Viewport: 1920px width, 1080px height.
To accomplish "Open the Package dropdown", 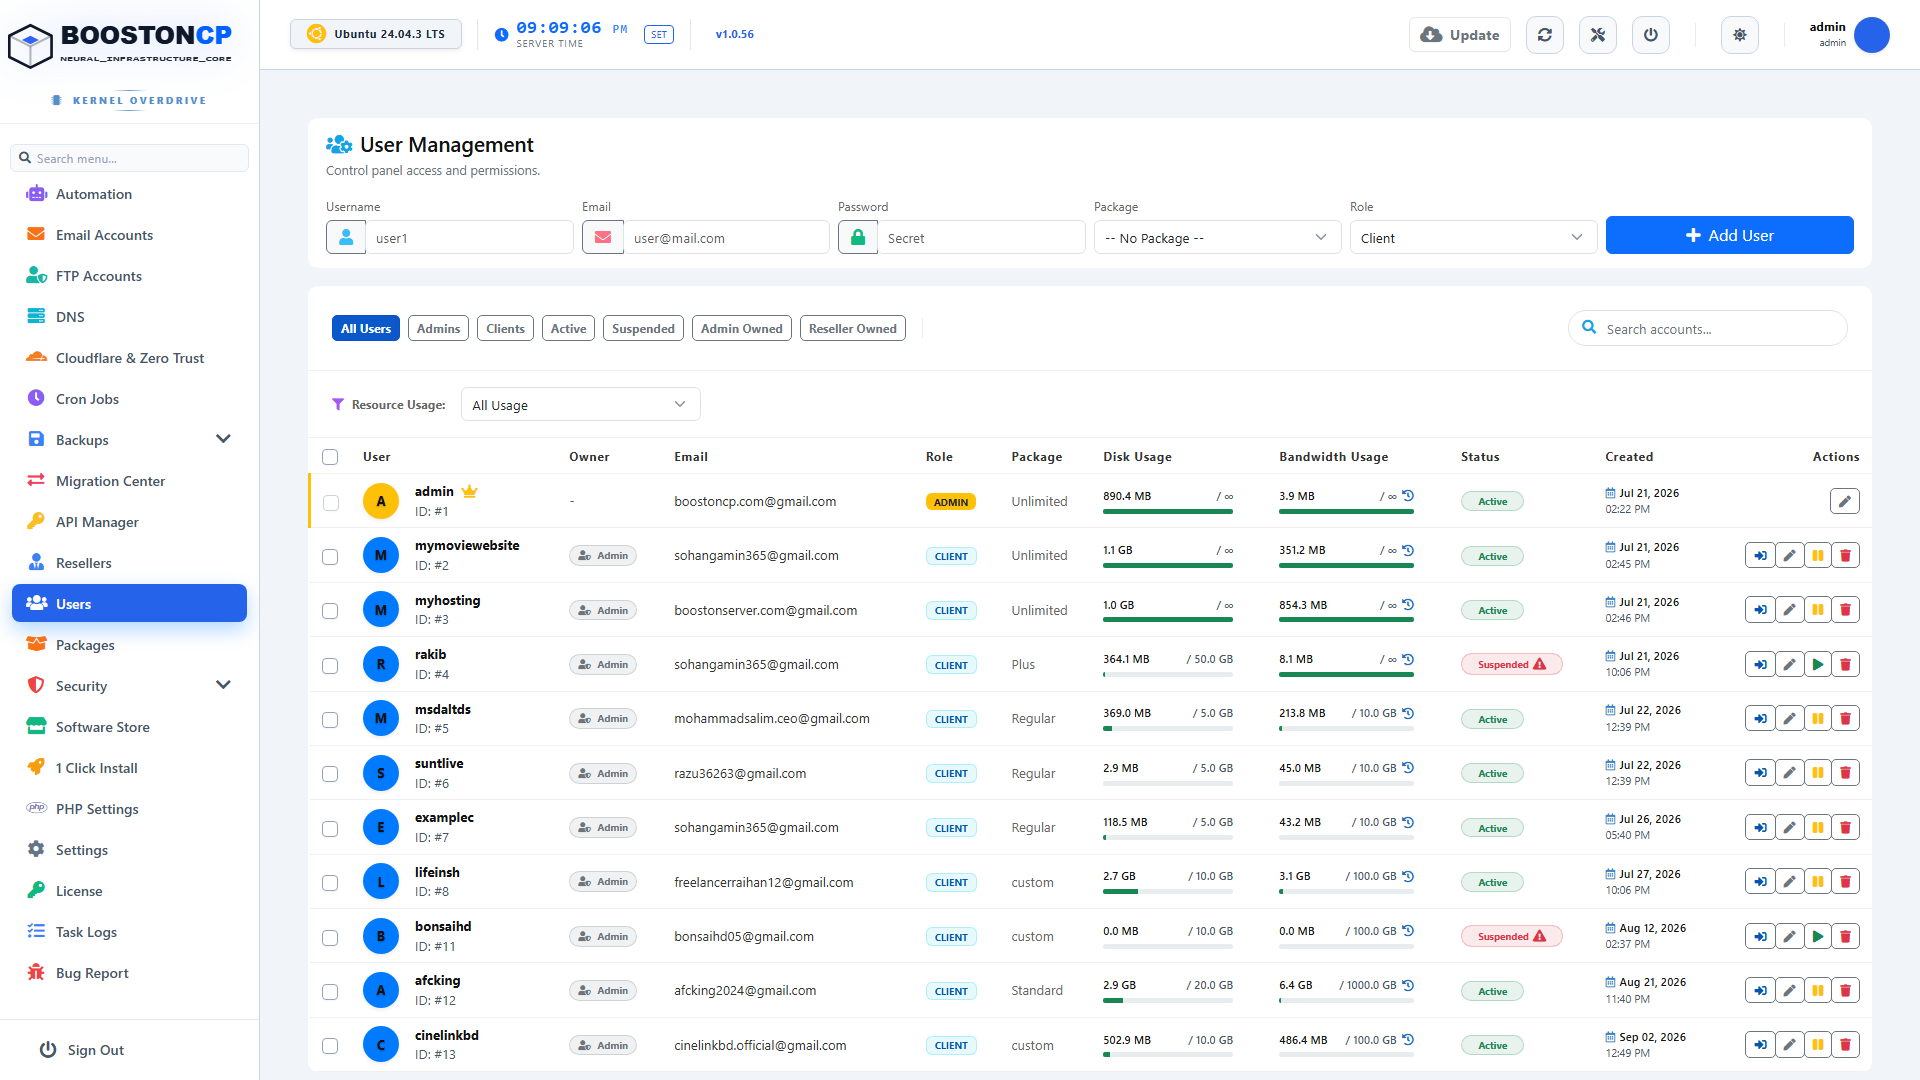I will coord(1217,238).
